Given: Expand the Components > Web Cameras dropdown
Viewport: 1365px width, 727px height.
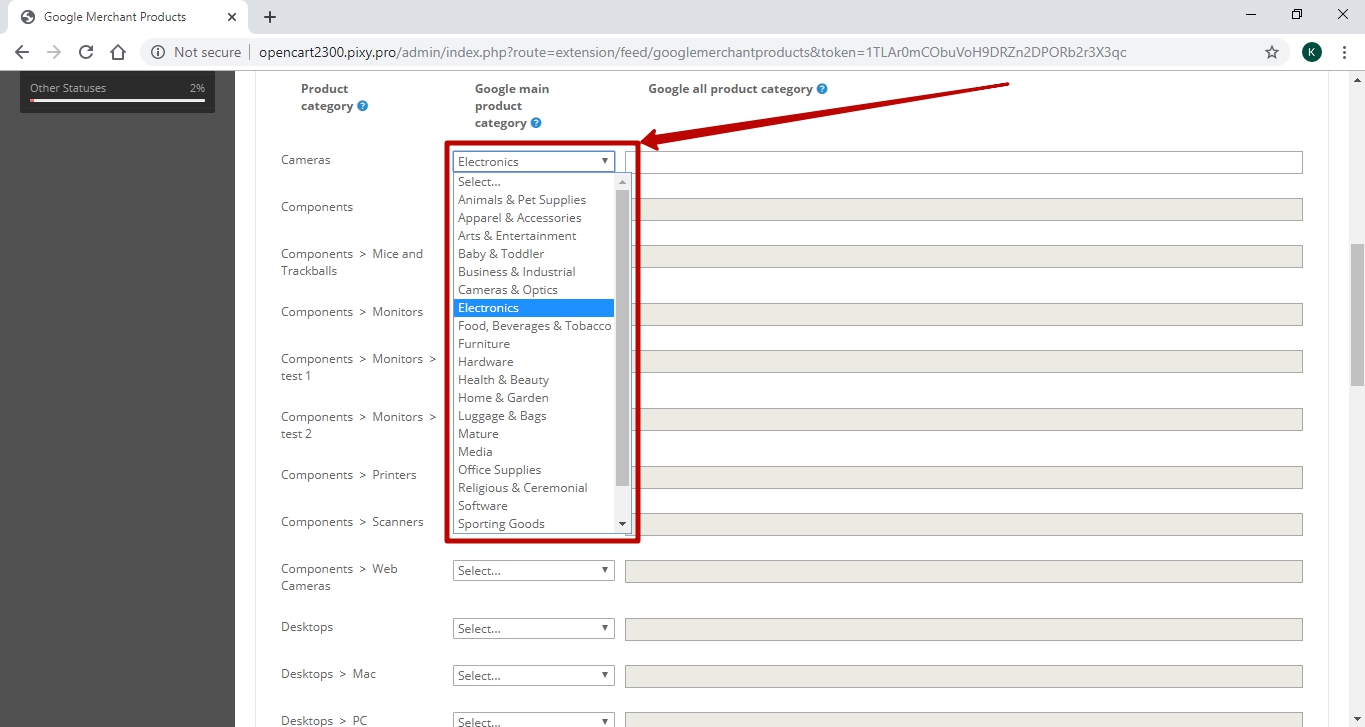Looking at the screenshot, I should [x=533, y=571].
